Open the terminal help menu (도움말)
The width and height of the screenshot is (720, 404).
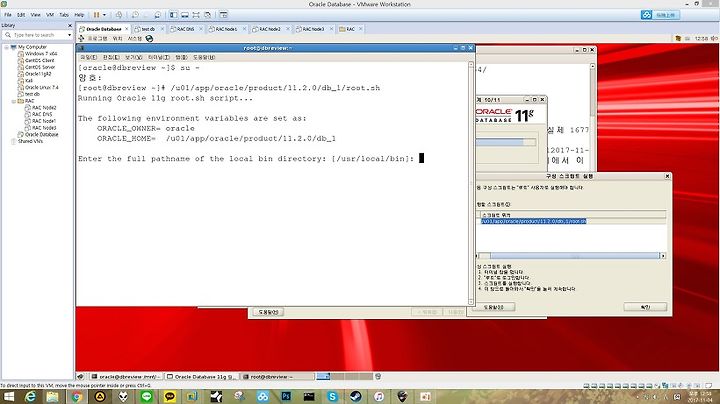[x=204, y=57]
